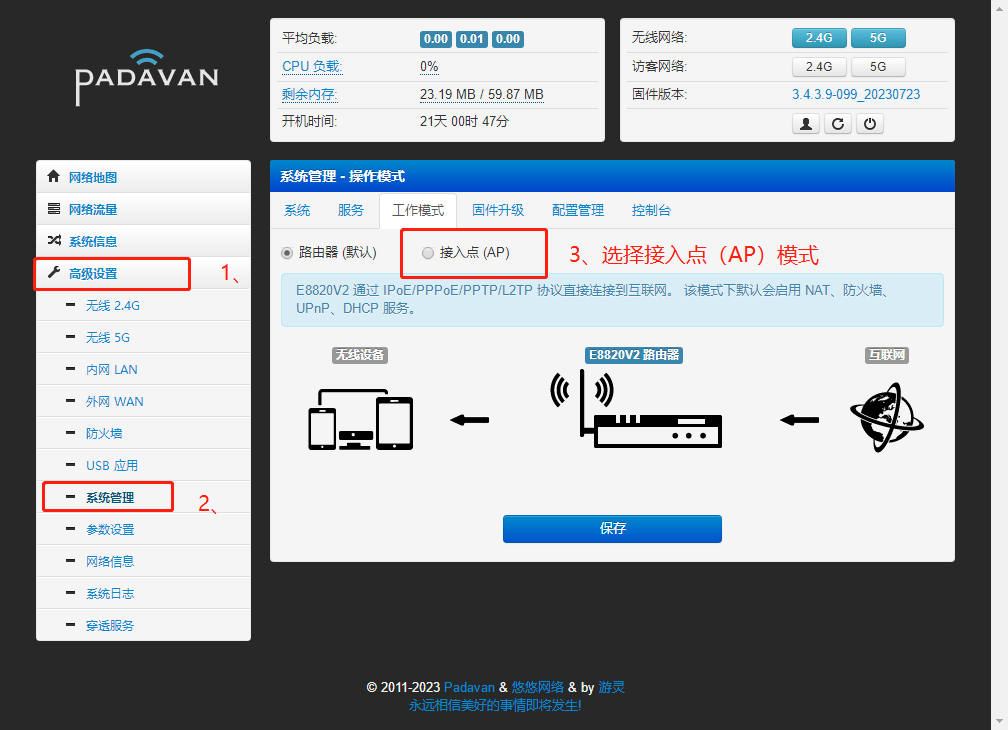1008x730 pixels.
Task: Select the 路由器 (默认) radio button
Action: (286, 253)
